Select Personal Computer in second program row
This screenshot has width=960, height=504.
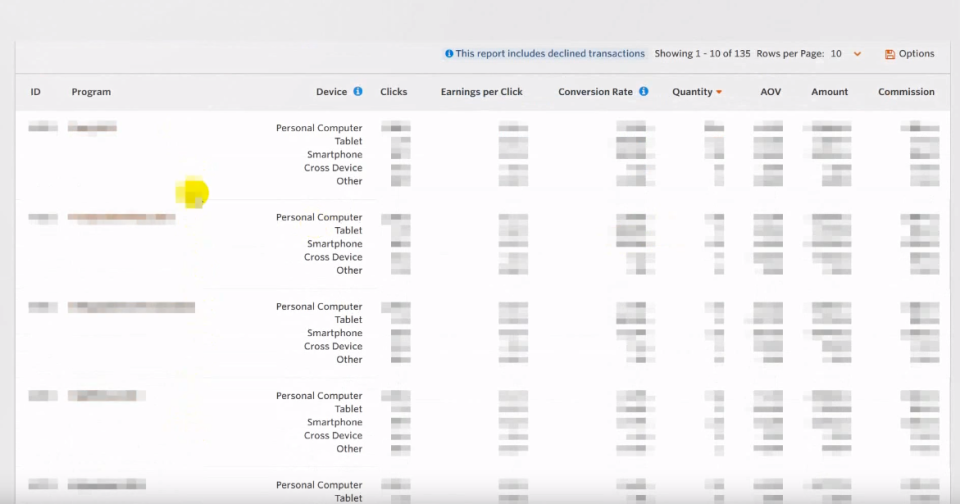coord(319,217)
